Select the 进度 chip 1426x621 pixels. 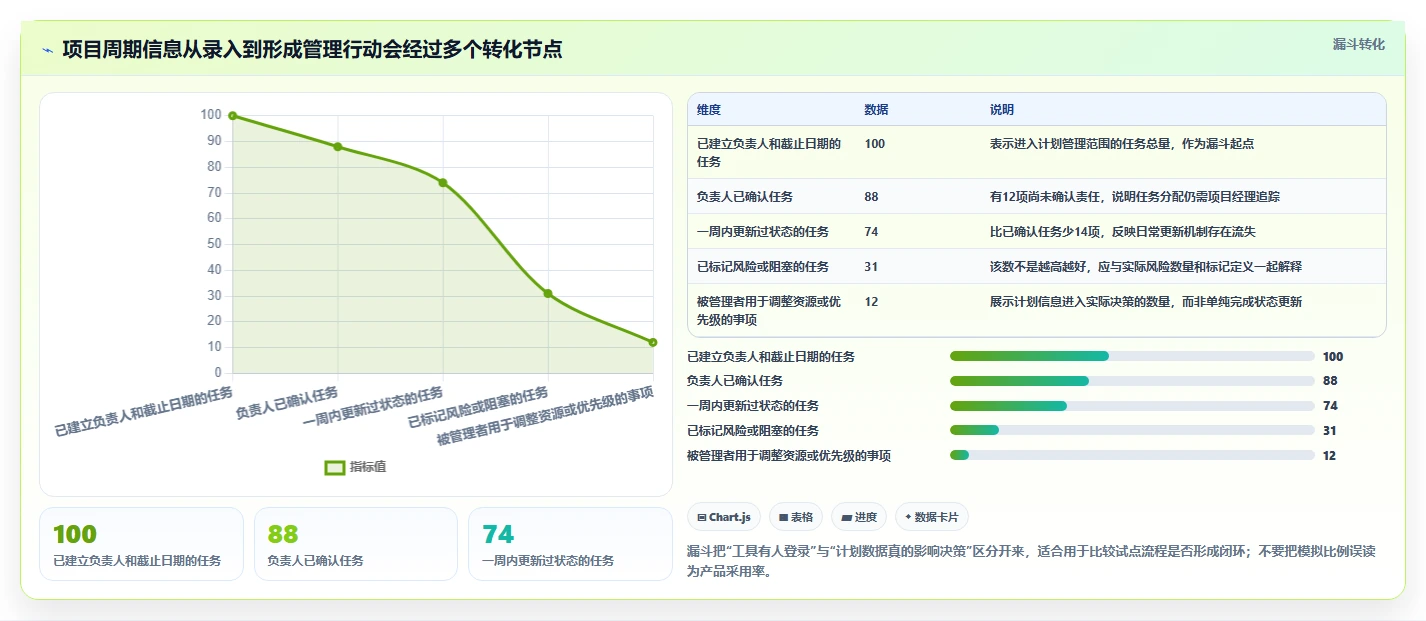859,517
